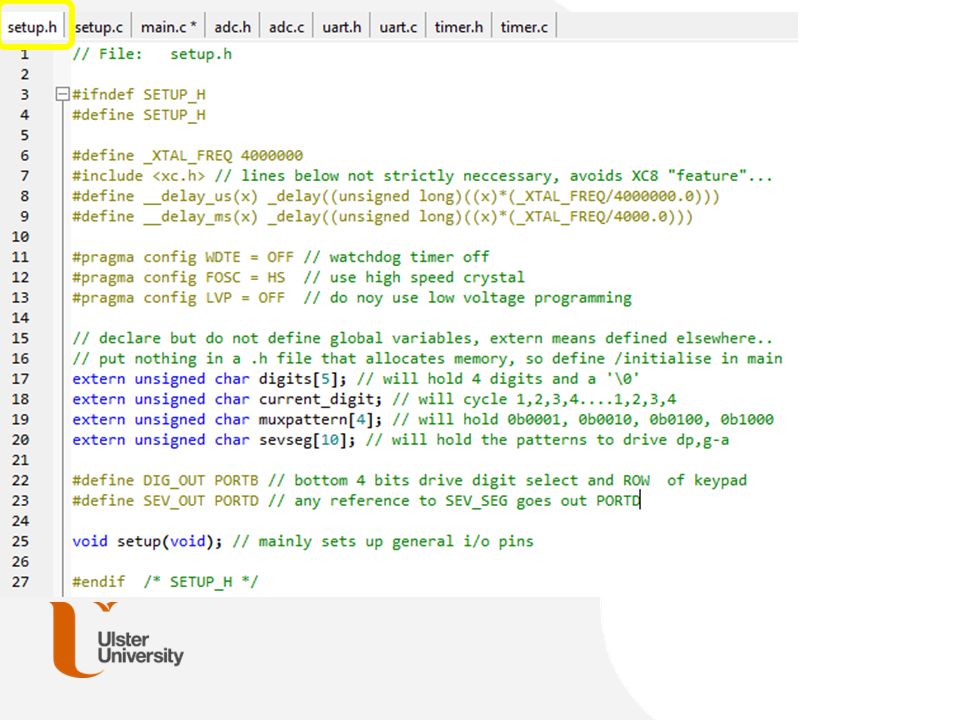Switch to the setup.h tab
960x720 pixels.
pyautogui.click(x=32, y=27)
